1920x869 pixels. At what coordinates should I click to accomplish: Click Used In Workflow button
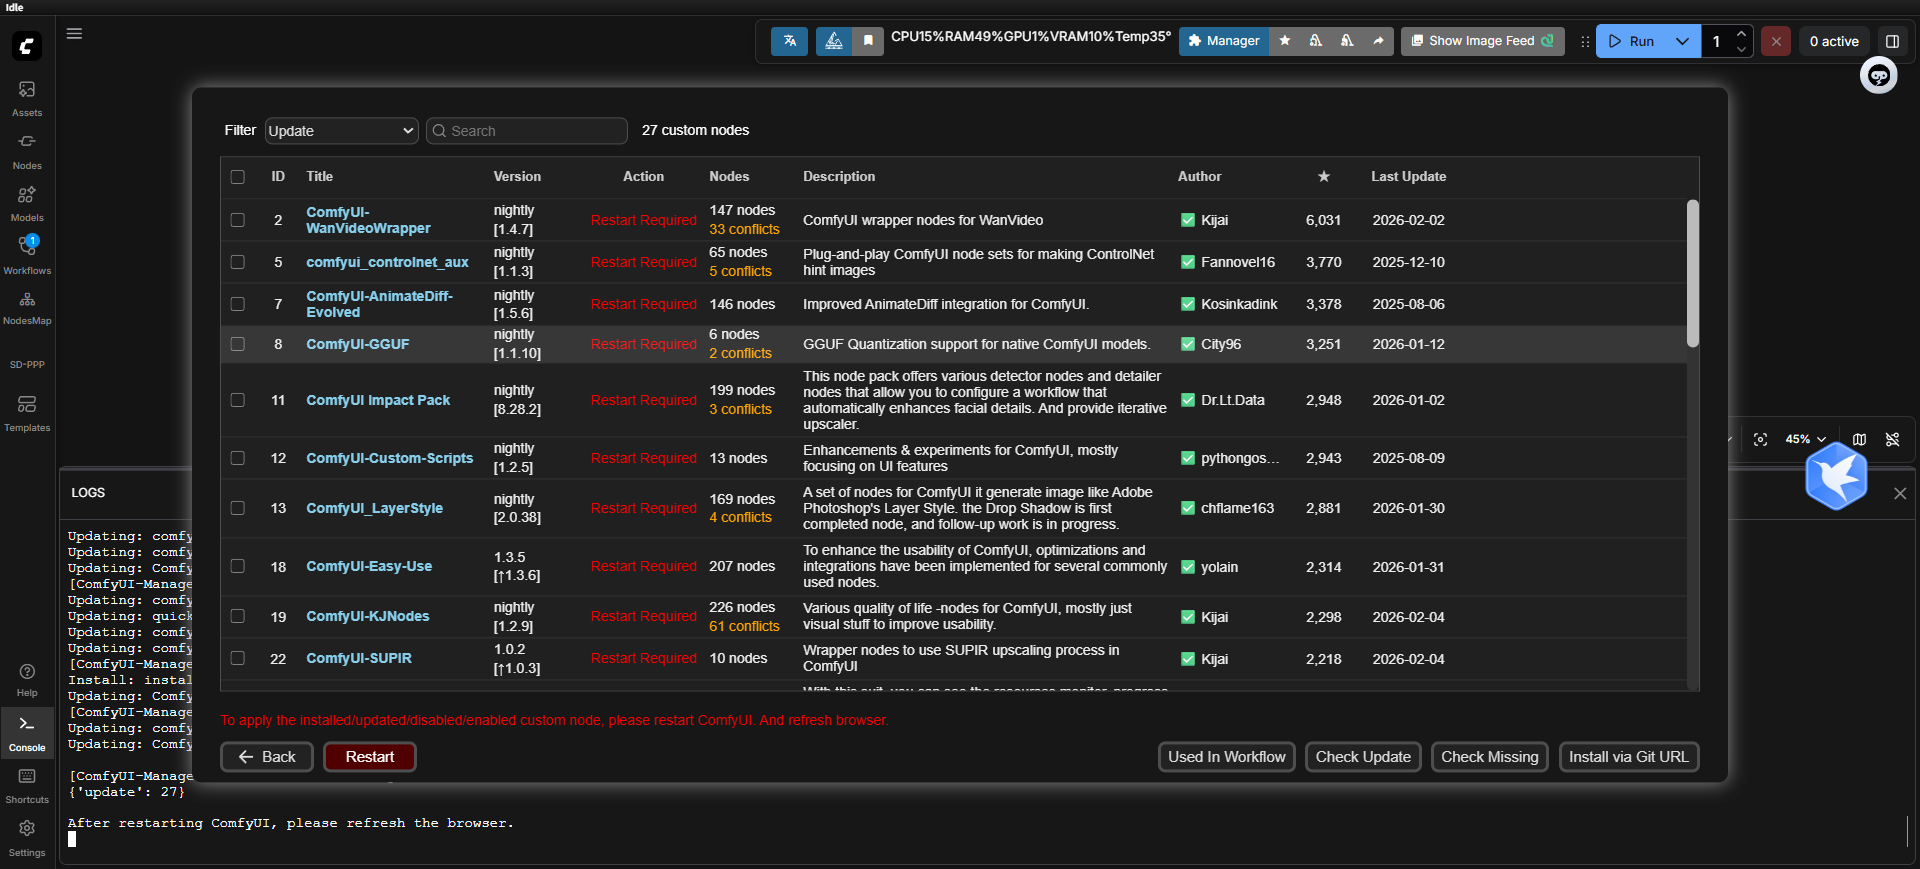tap(1227, 757)
